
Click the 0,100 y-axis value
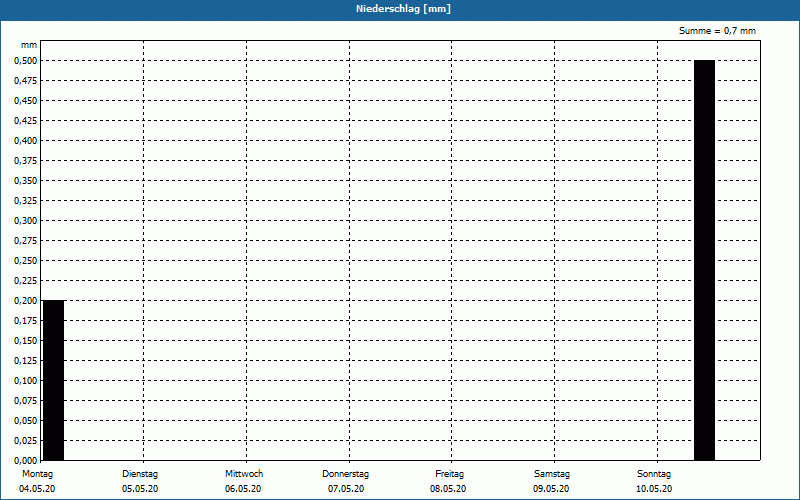click(26, 381)
